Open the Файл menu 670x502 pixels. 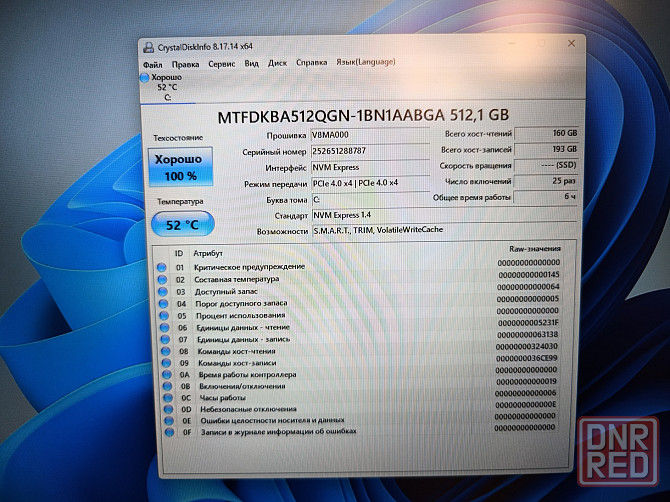[x=152, y=63]
